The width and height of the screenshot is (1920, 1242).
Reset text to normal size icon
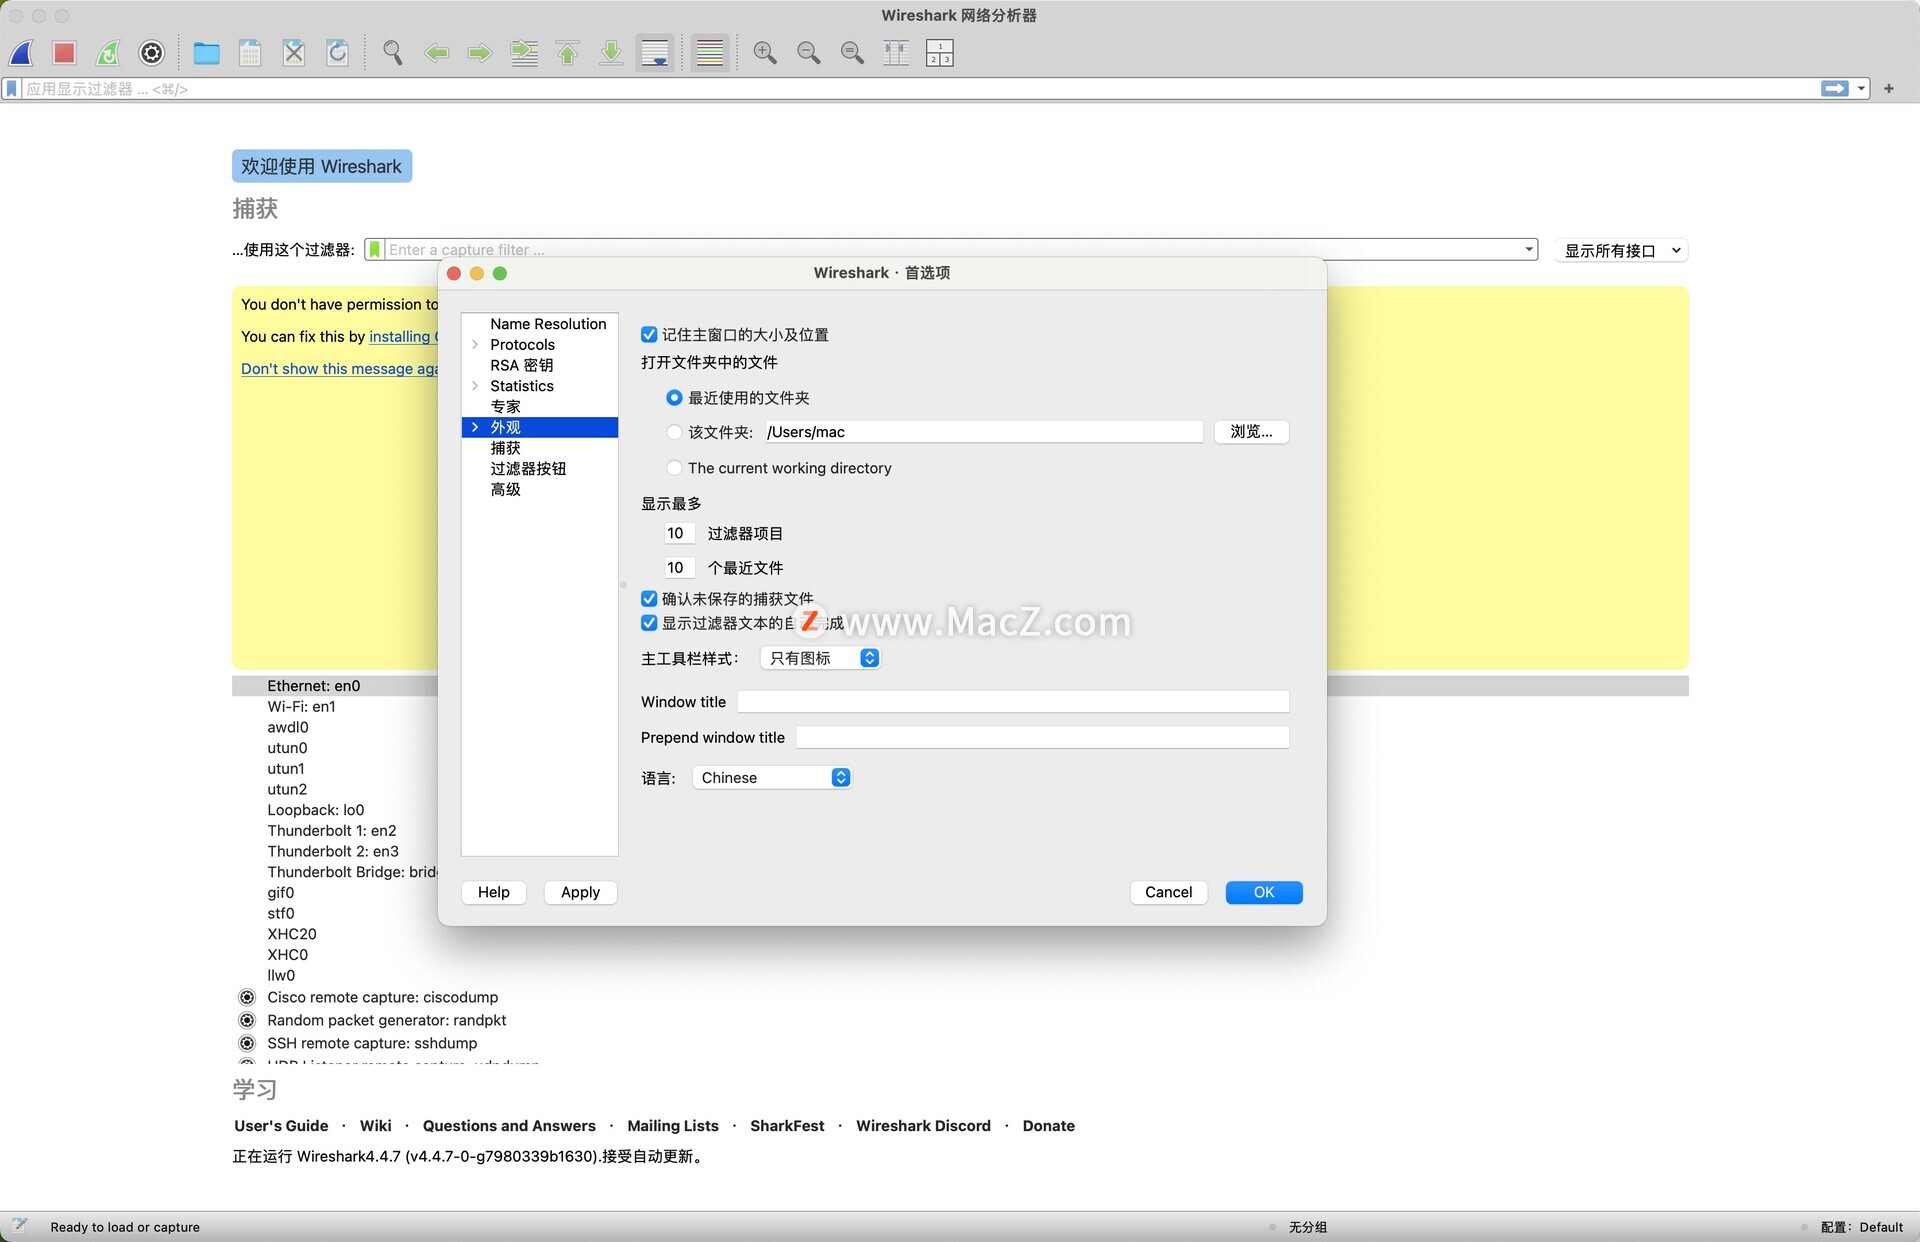point(853,53)
